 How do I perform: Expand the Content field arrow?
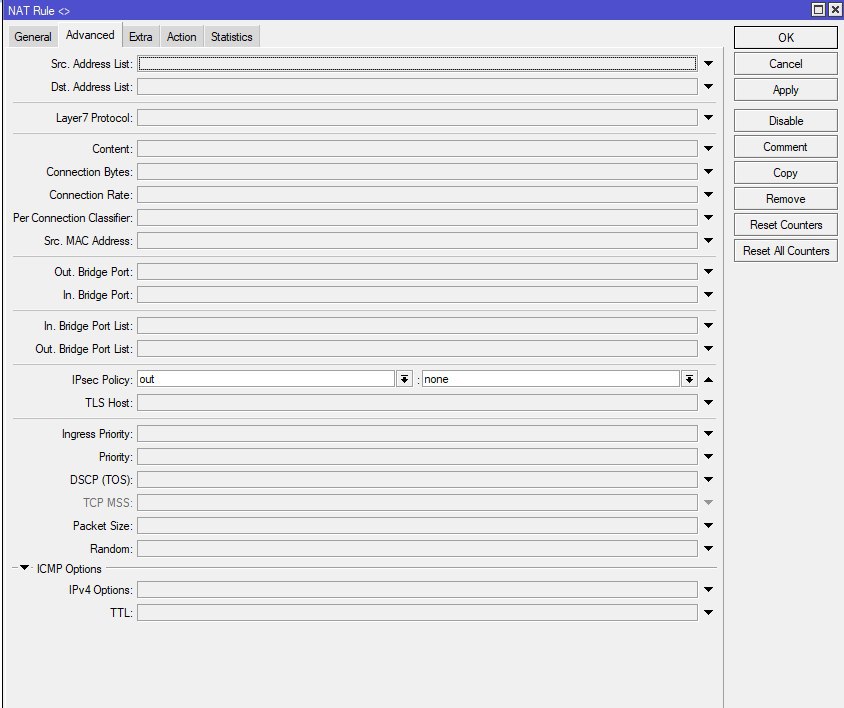tap(708, 148)
